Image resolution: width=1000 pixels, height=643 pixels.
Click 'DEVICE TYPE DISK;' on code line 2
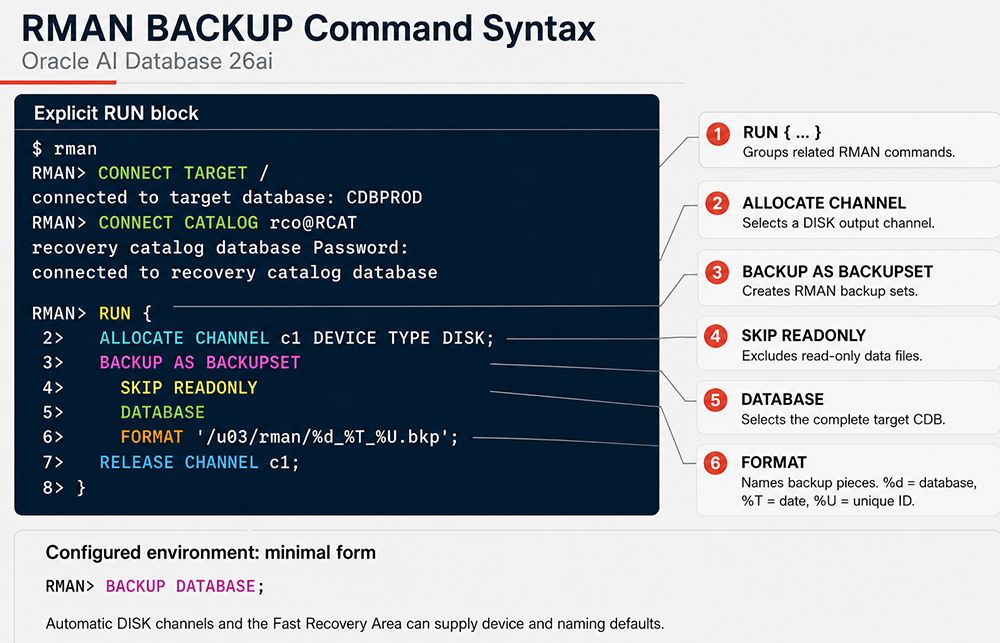point(404,339)
